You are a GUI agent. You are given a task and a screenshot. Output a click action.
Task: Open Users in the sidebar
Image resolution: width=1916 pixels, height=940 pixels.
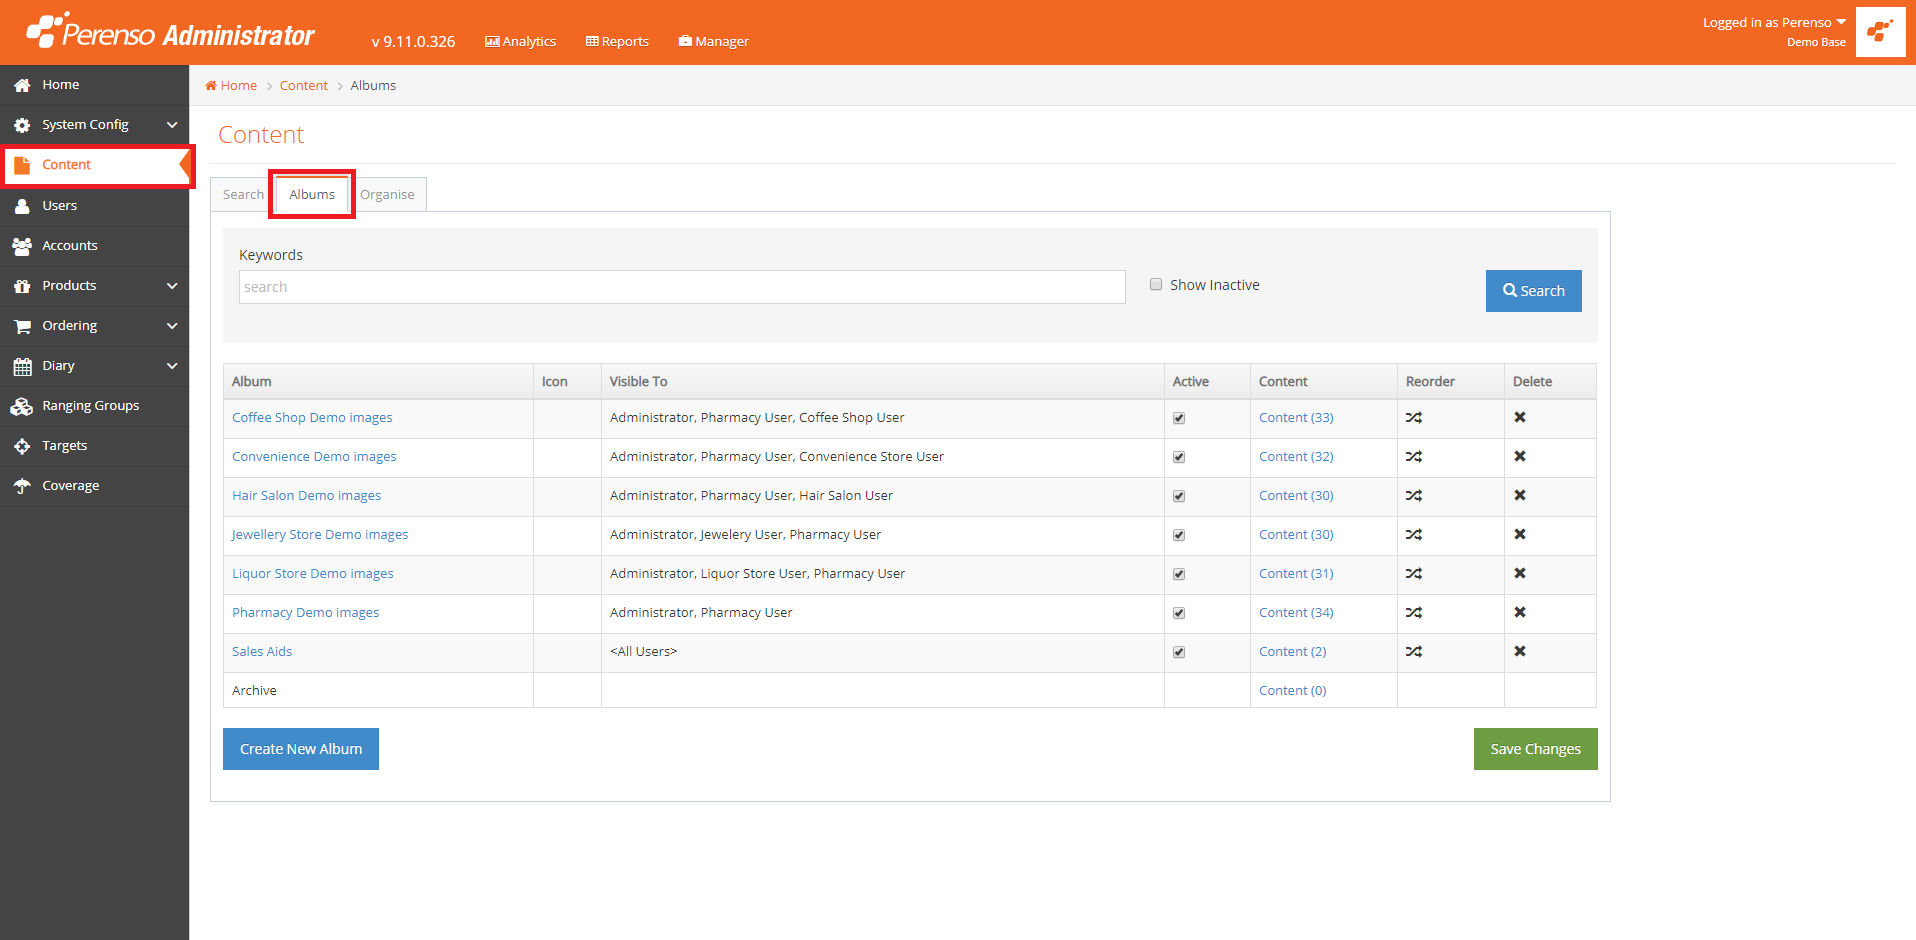(94, 206)
